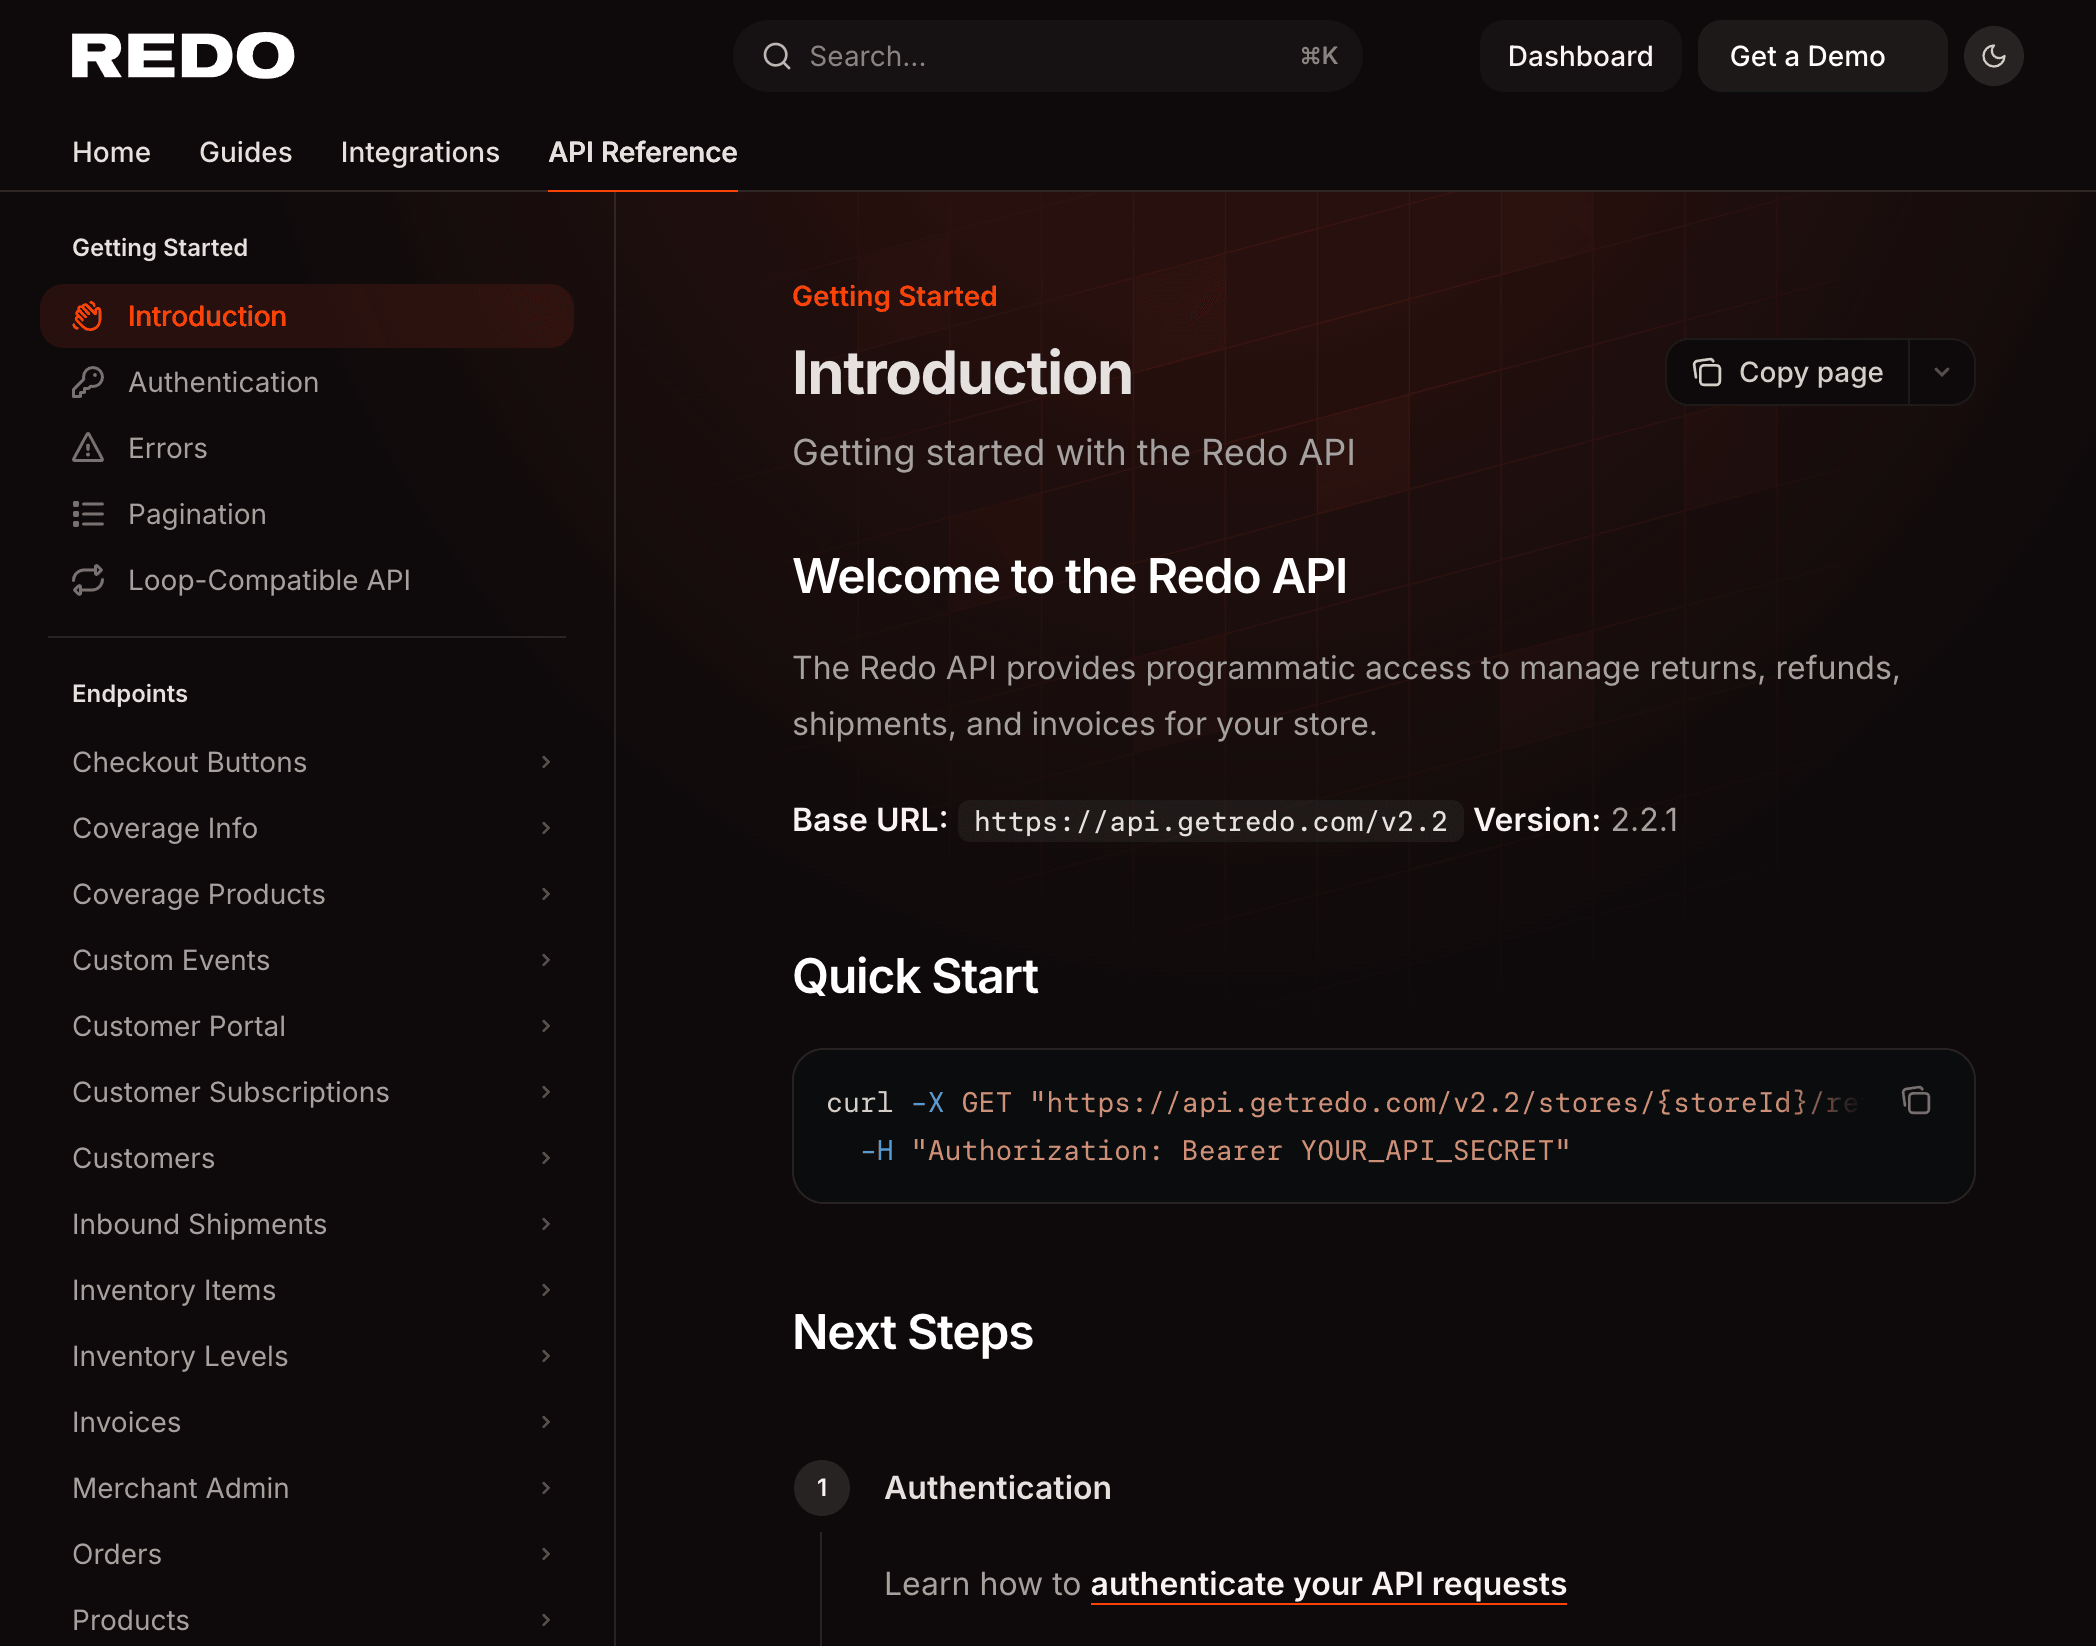
Task: Expand the Checkout Buttons section chevron
Action: (x=546, y=762)
